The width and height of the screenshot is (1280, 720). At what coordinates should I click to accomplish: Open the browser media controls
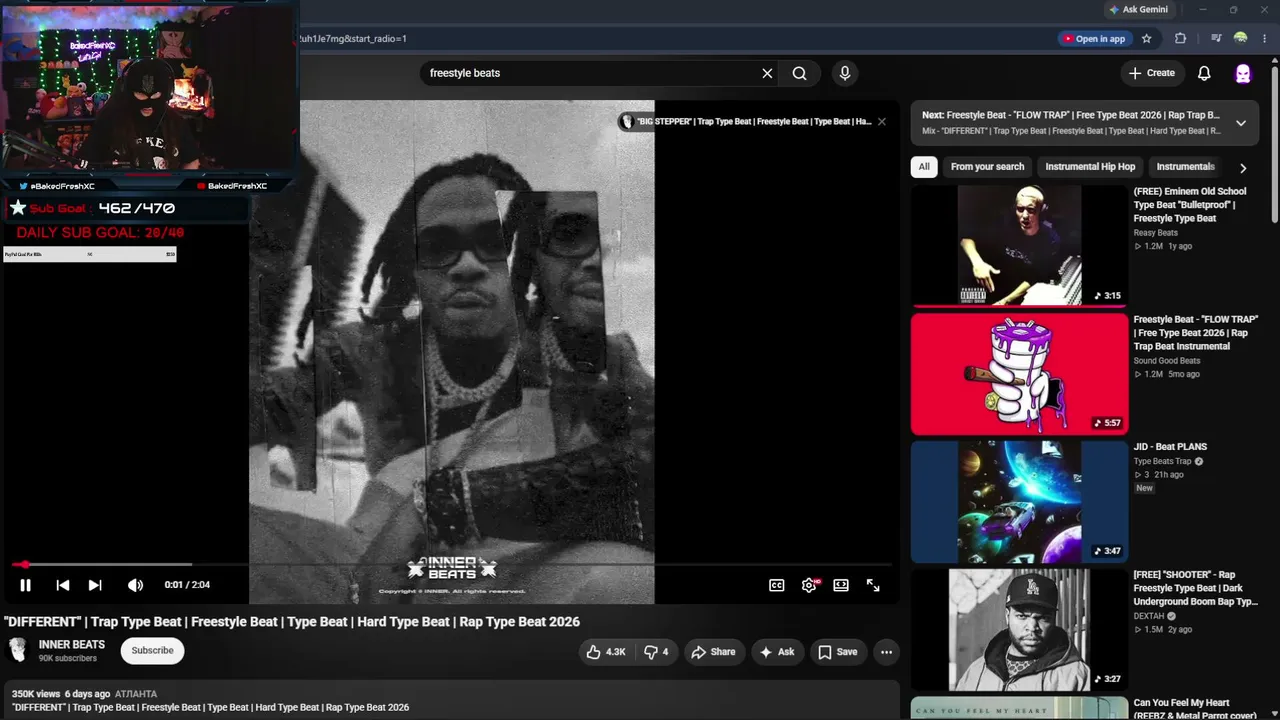click(1216, 39)
